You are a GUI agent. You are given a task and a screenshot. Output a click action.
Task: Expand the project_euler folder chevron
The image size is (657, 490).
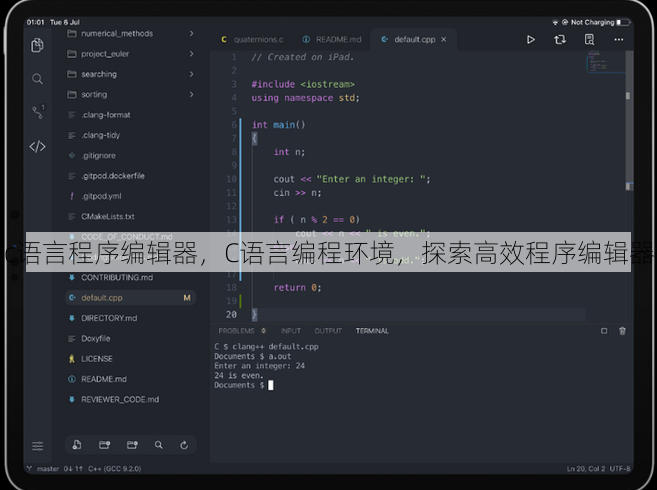(191, 54)
